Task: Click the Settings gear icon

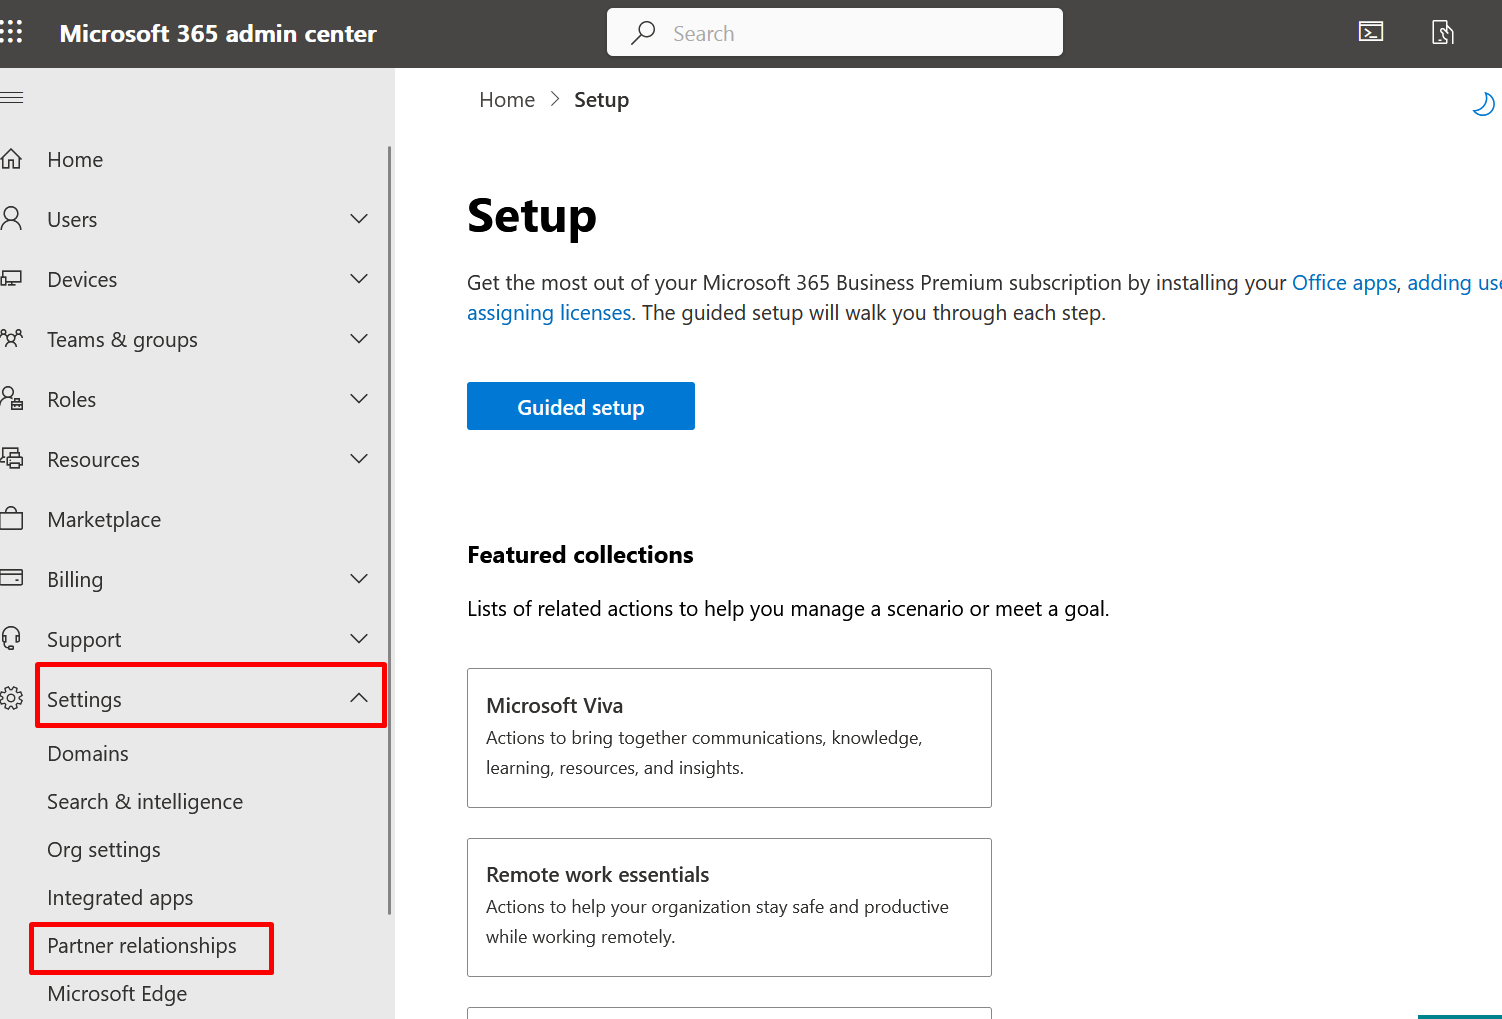Action: click(x=11, y=698)
